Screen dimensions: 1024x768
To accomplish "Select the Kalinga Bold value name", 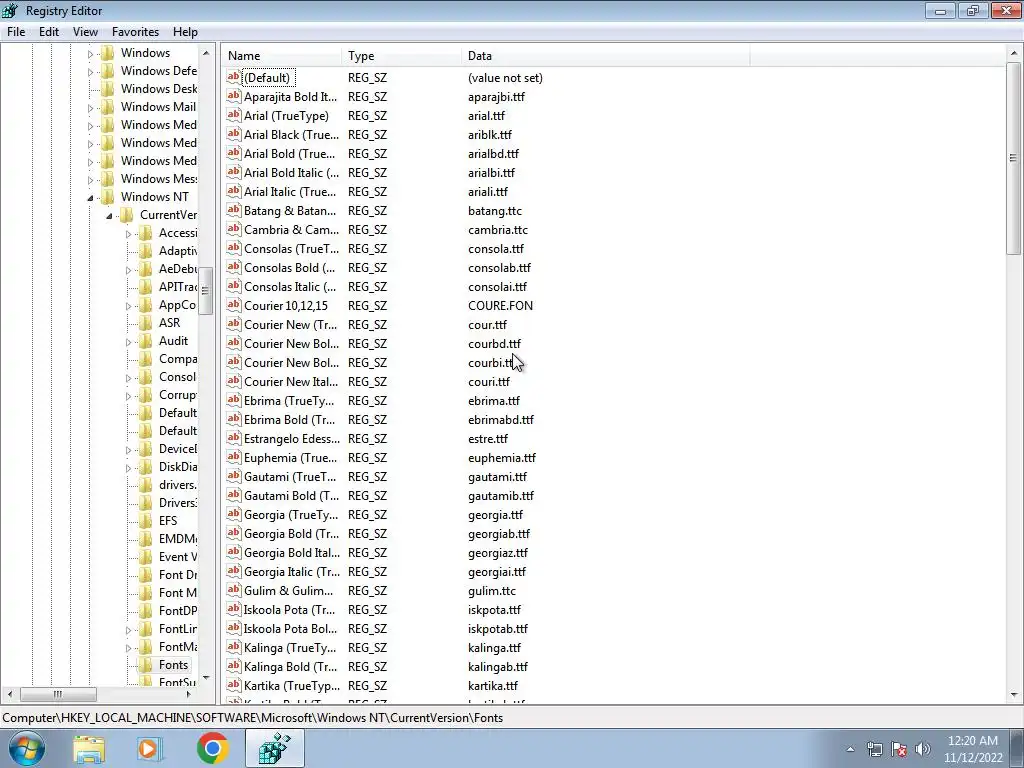I will [x=291, y=667].
